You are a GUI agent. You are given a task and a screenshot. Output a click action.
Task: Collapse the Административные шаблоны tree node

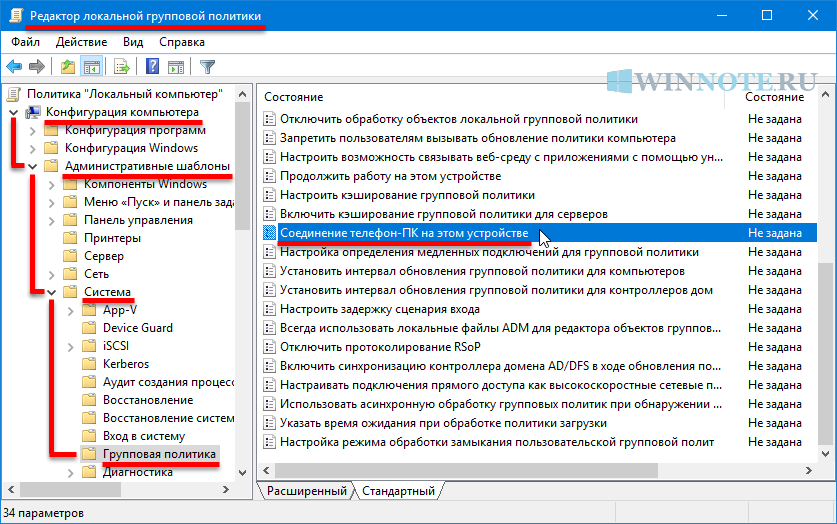coord(32,166)
